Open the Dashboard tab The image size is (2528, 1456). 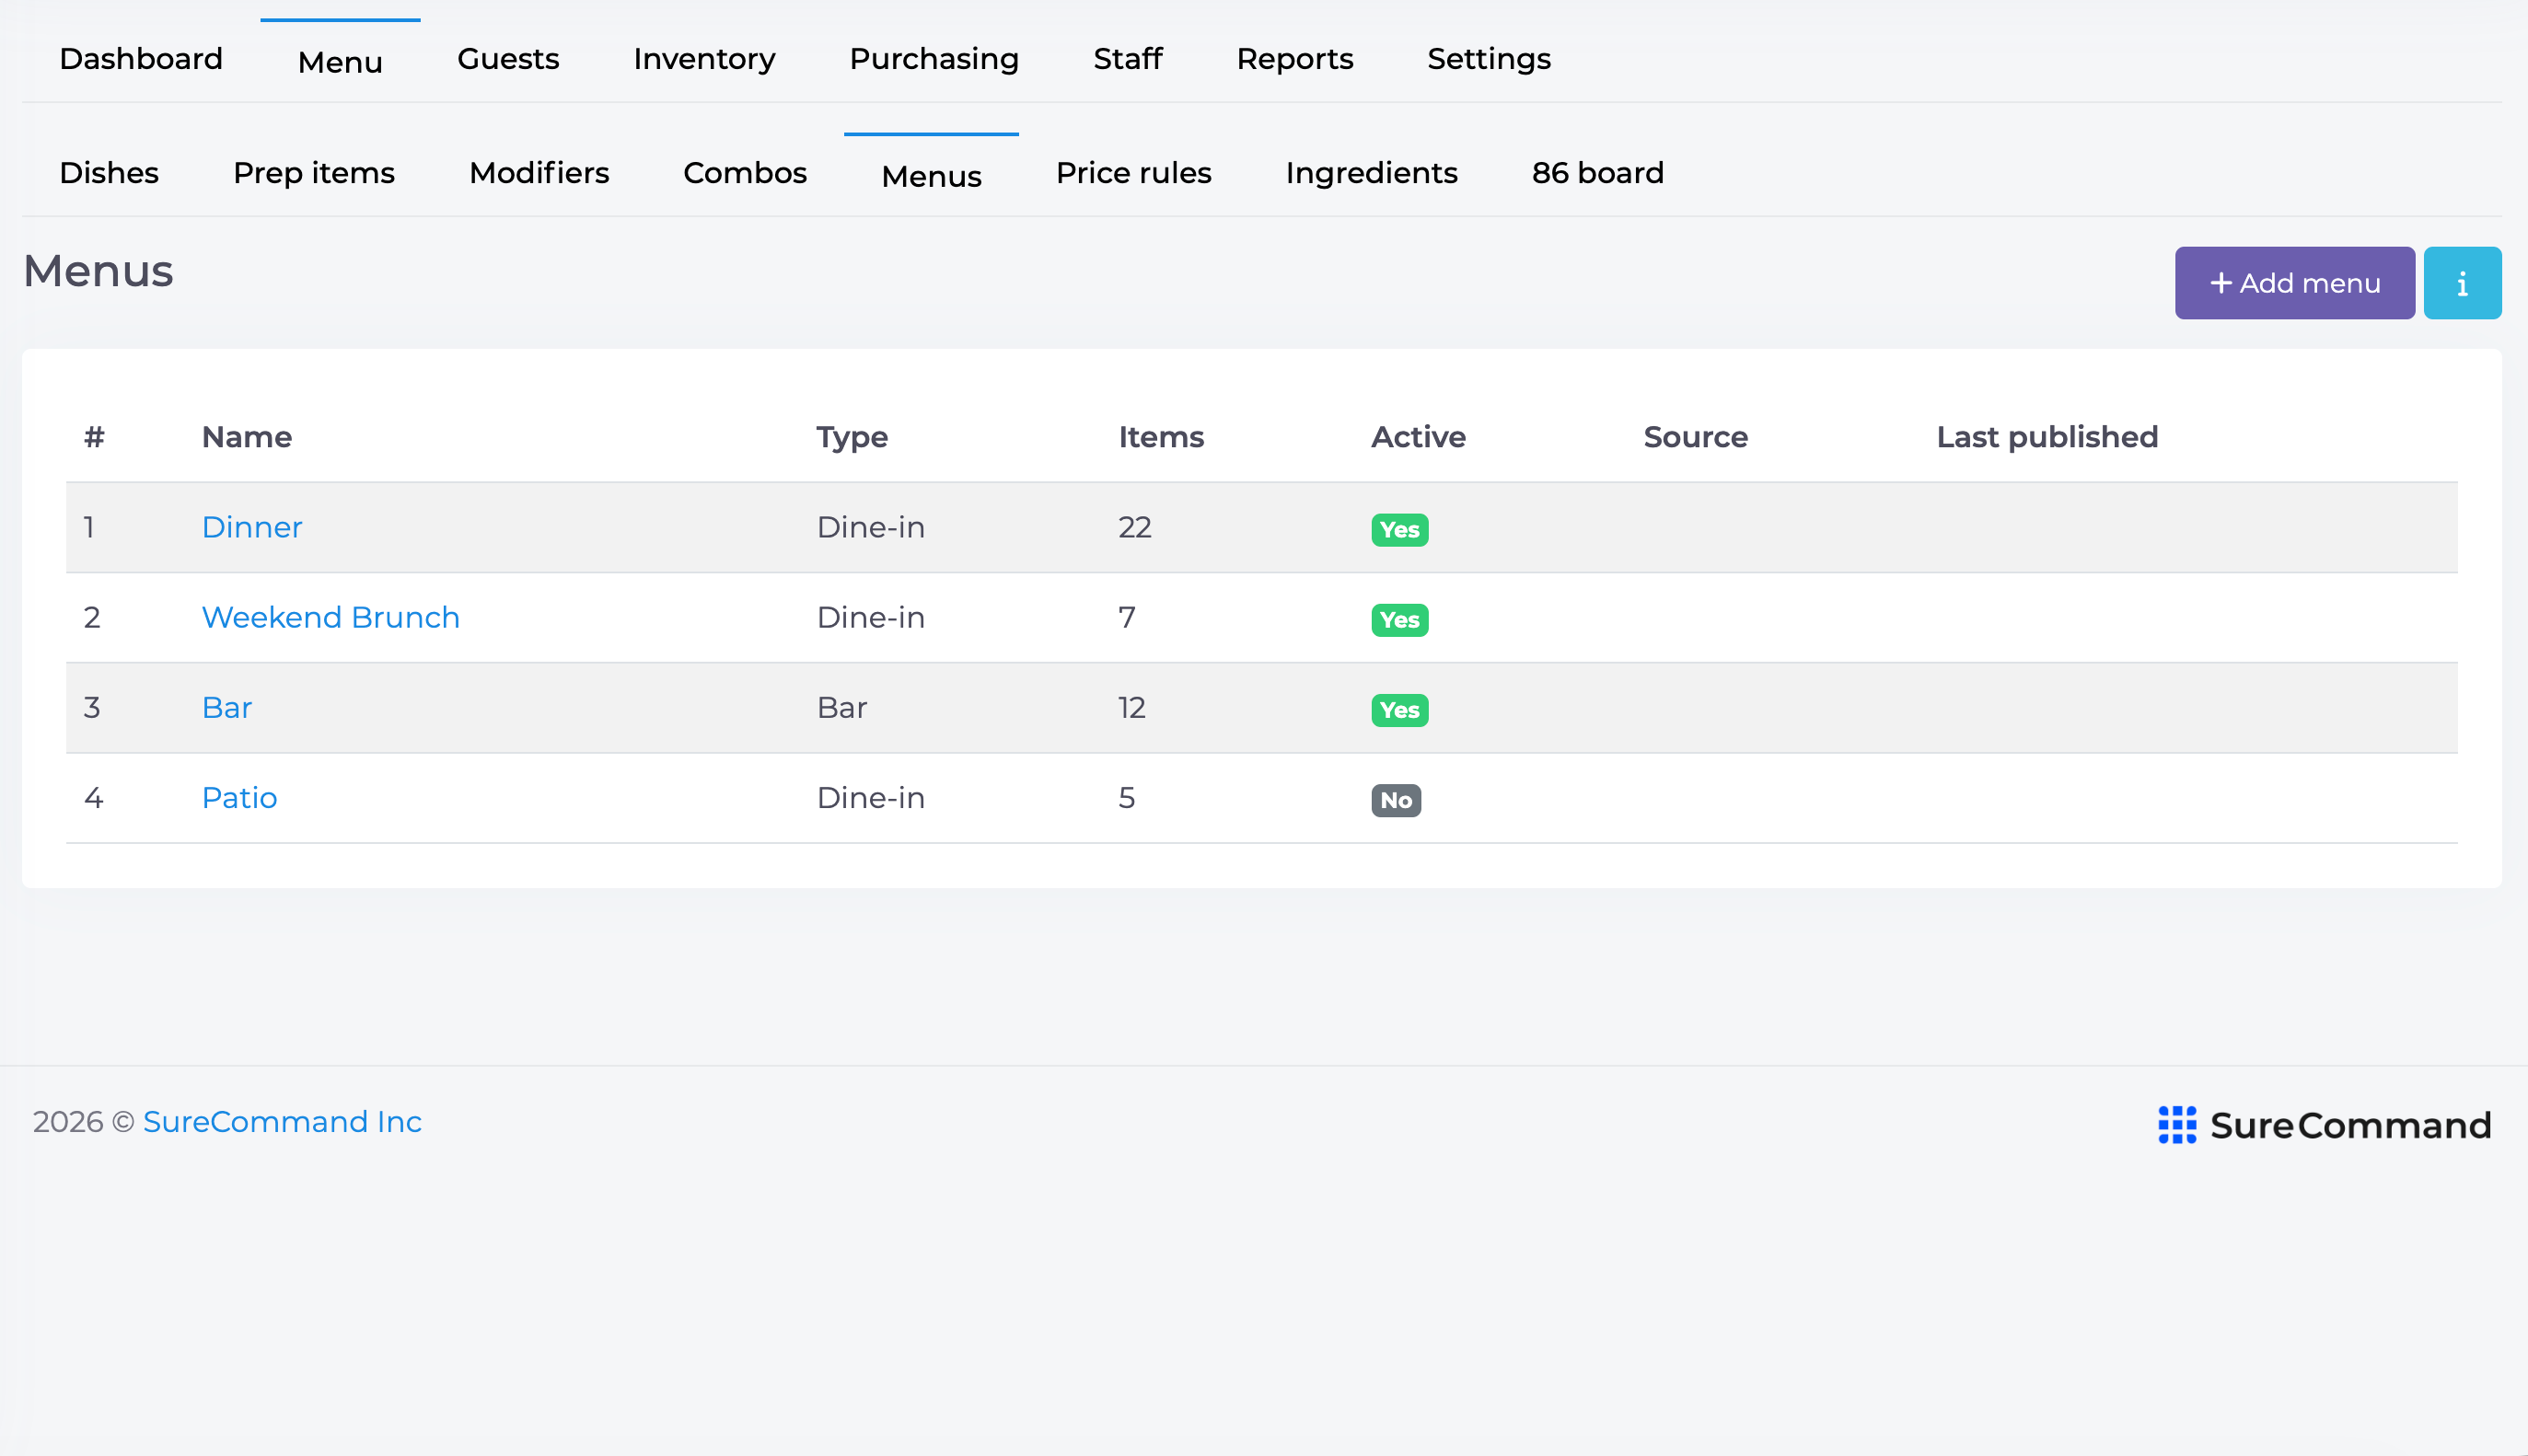141,59
